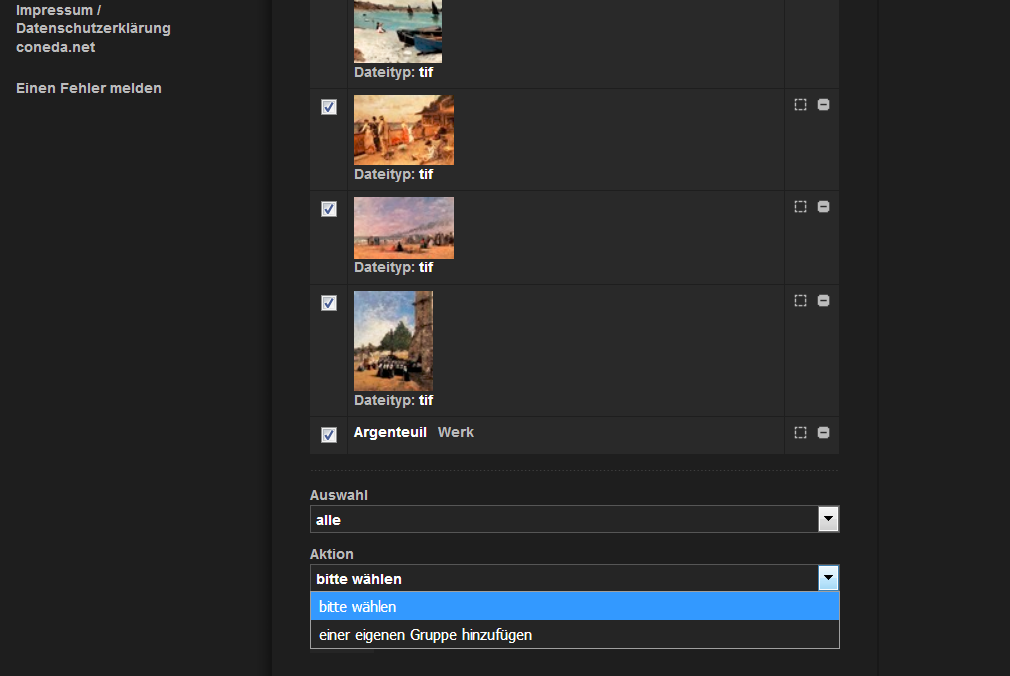Open the Argenteuil entry link
1010x676 pixels.
[x=390, y=432]
